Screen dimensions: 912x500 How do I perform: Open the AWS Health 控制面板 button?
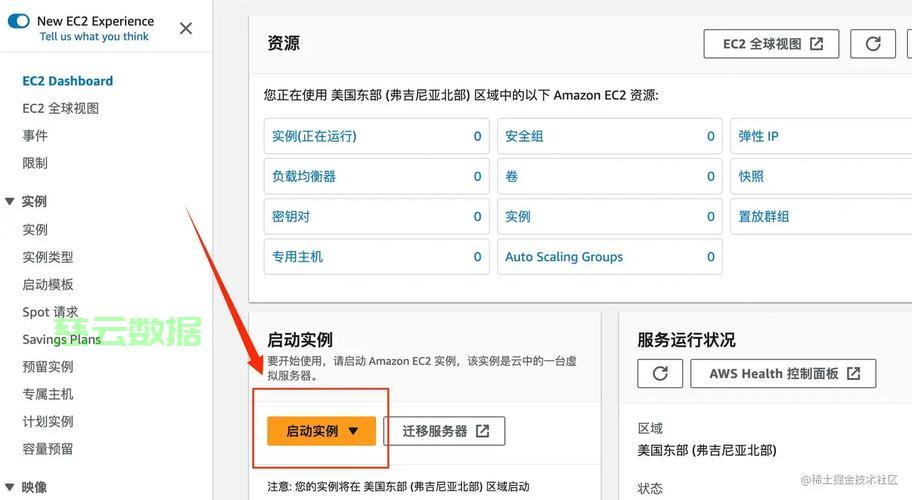[x=783, y=373]
